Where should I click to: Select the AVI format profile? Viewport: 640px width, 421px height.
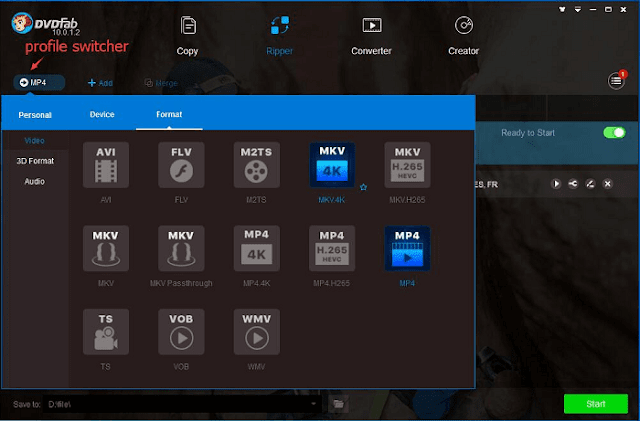[x=106, y=165]
